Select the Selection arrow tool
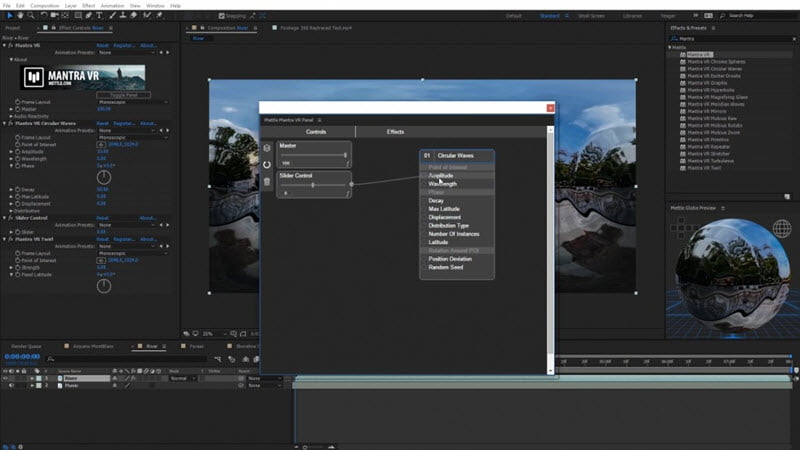Screen dimensions: 800x450 point(10,16)
